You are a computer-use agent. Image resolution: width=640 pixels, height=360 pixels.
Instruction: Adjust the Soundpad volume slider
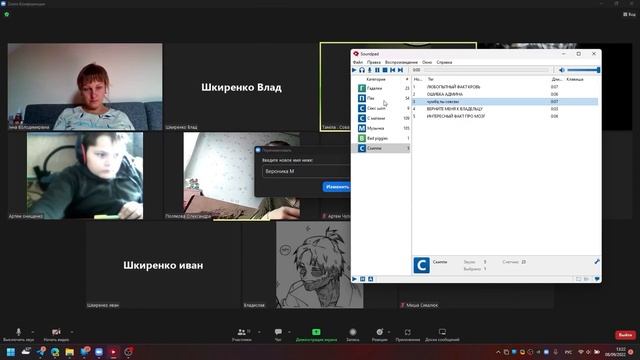coord(583,70)
